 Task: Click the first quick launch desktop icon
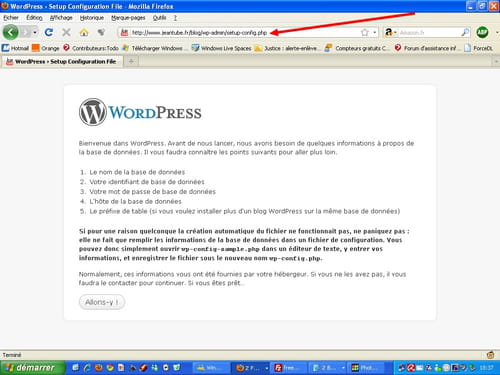click(76, 368)
